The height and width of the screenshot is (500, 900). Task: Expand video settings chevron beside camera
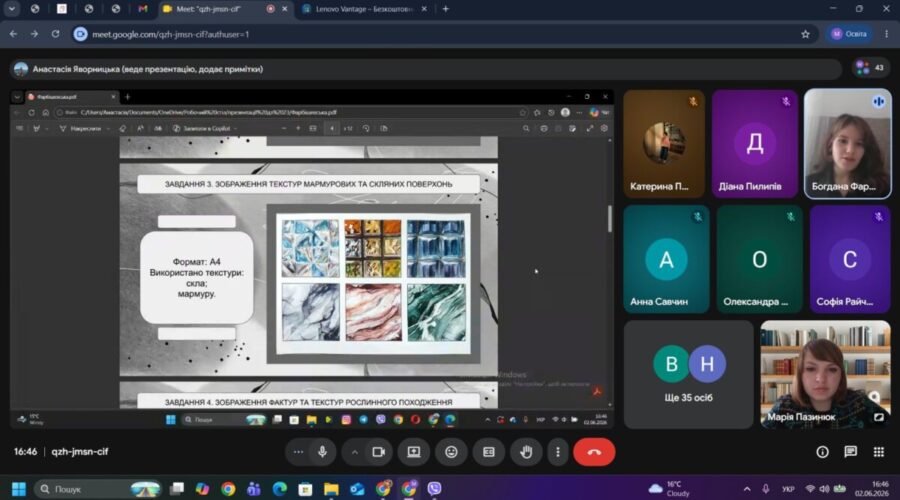355,452
